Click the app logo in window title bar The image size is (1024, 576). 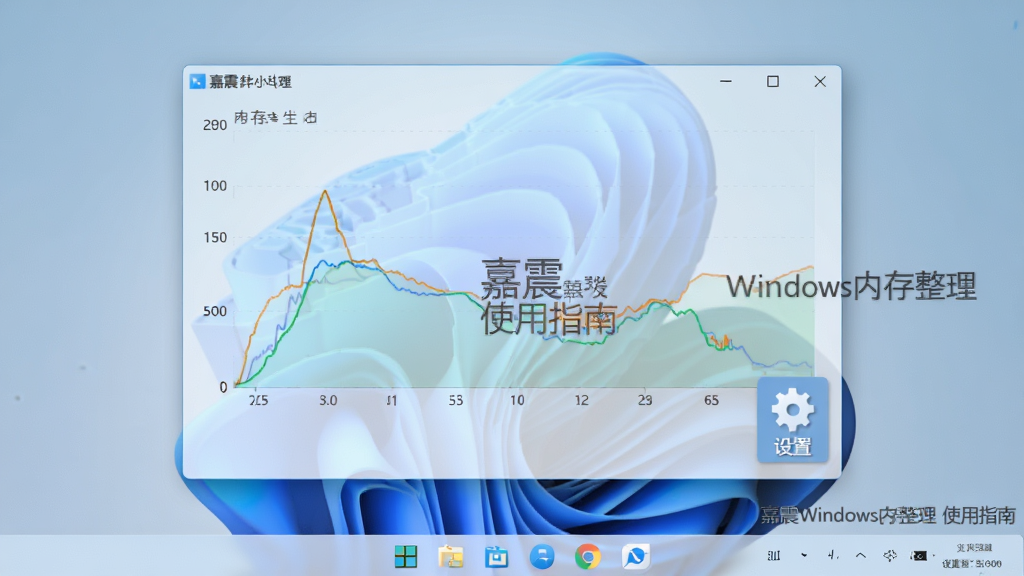(197, 82)
